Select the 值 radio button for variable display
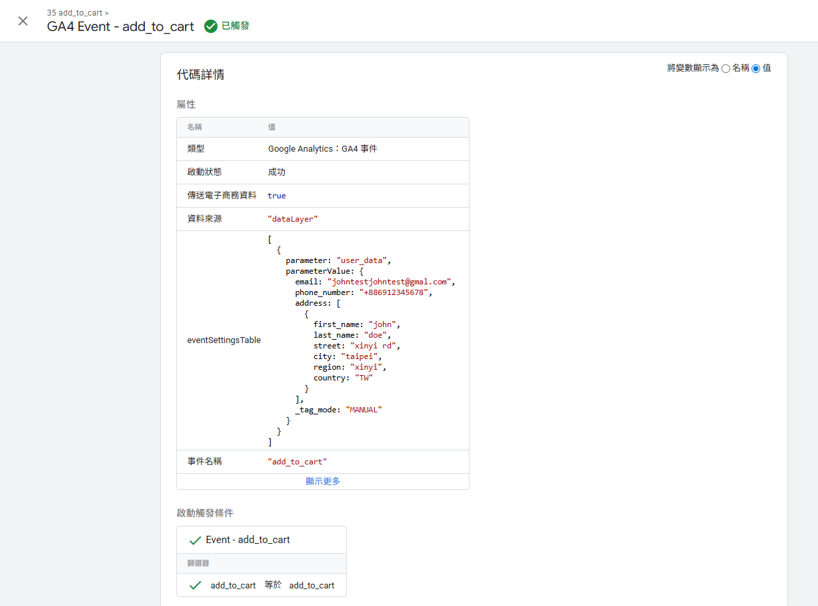The height and width of the screenshot is (606, 818). point(756,69)
